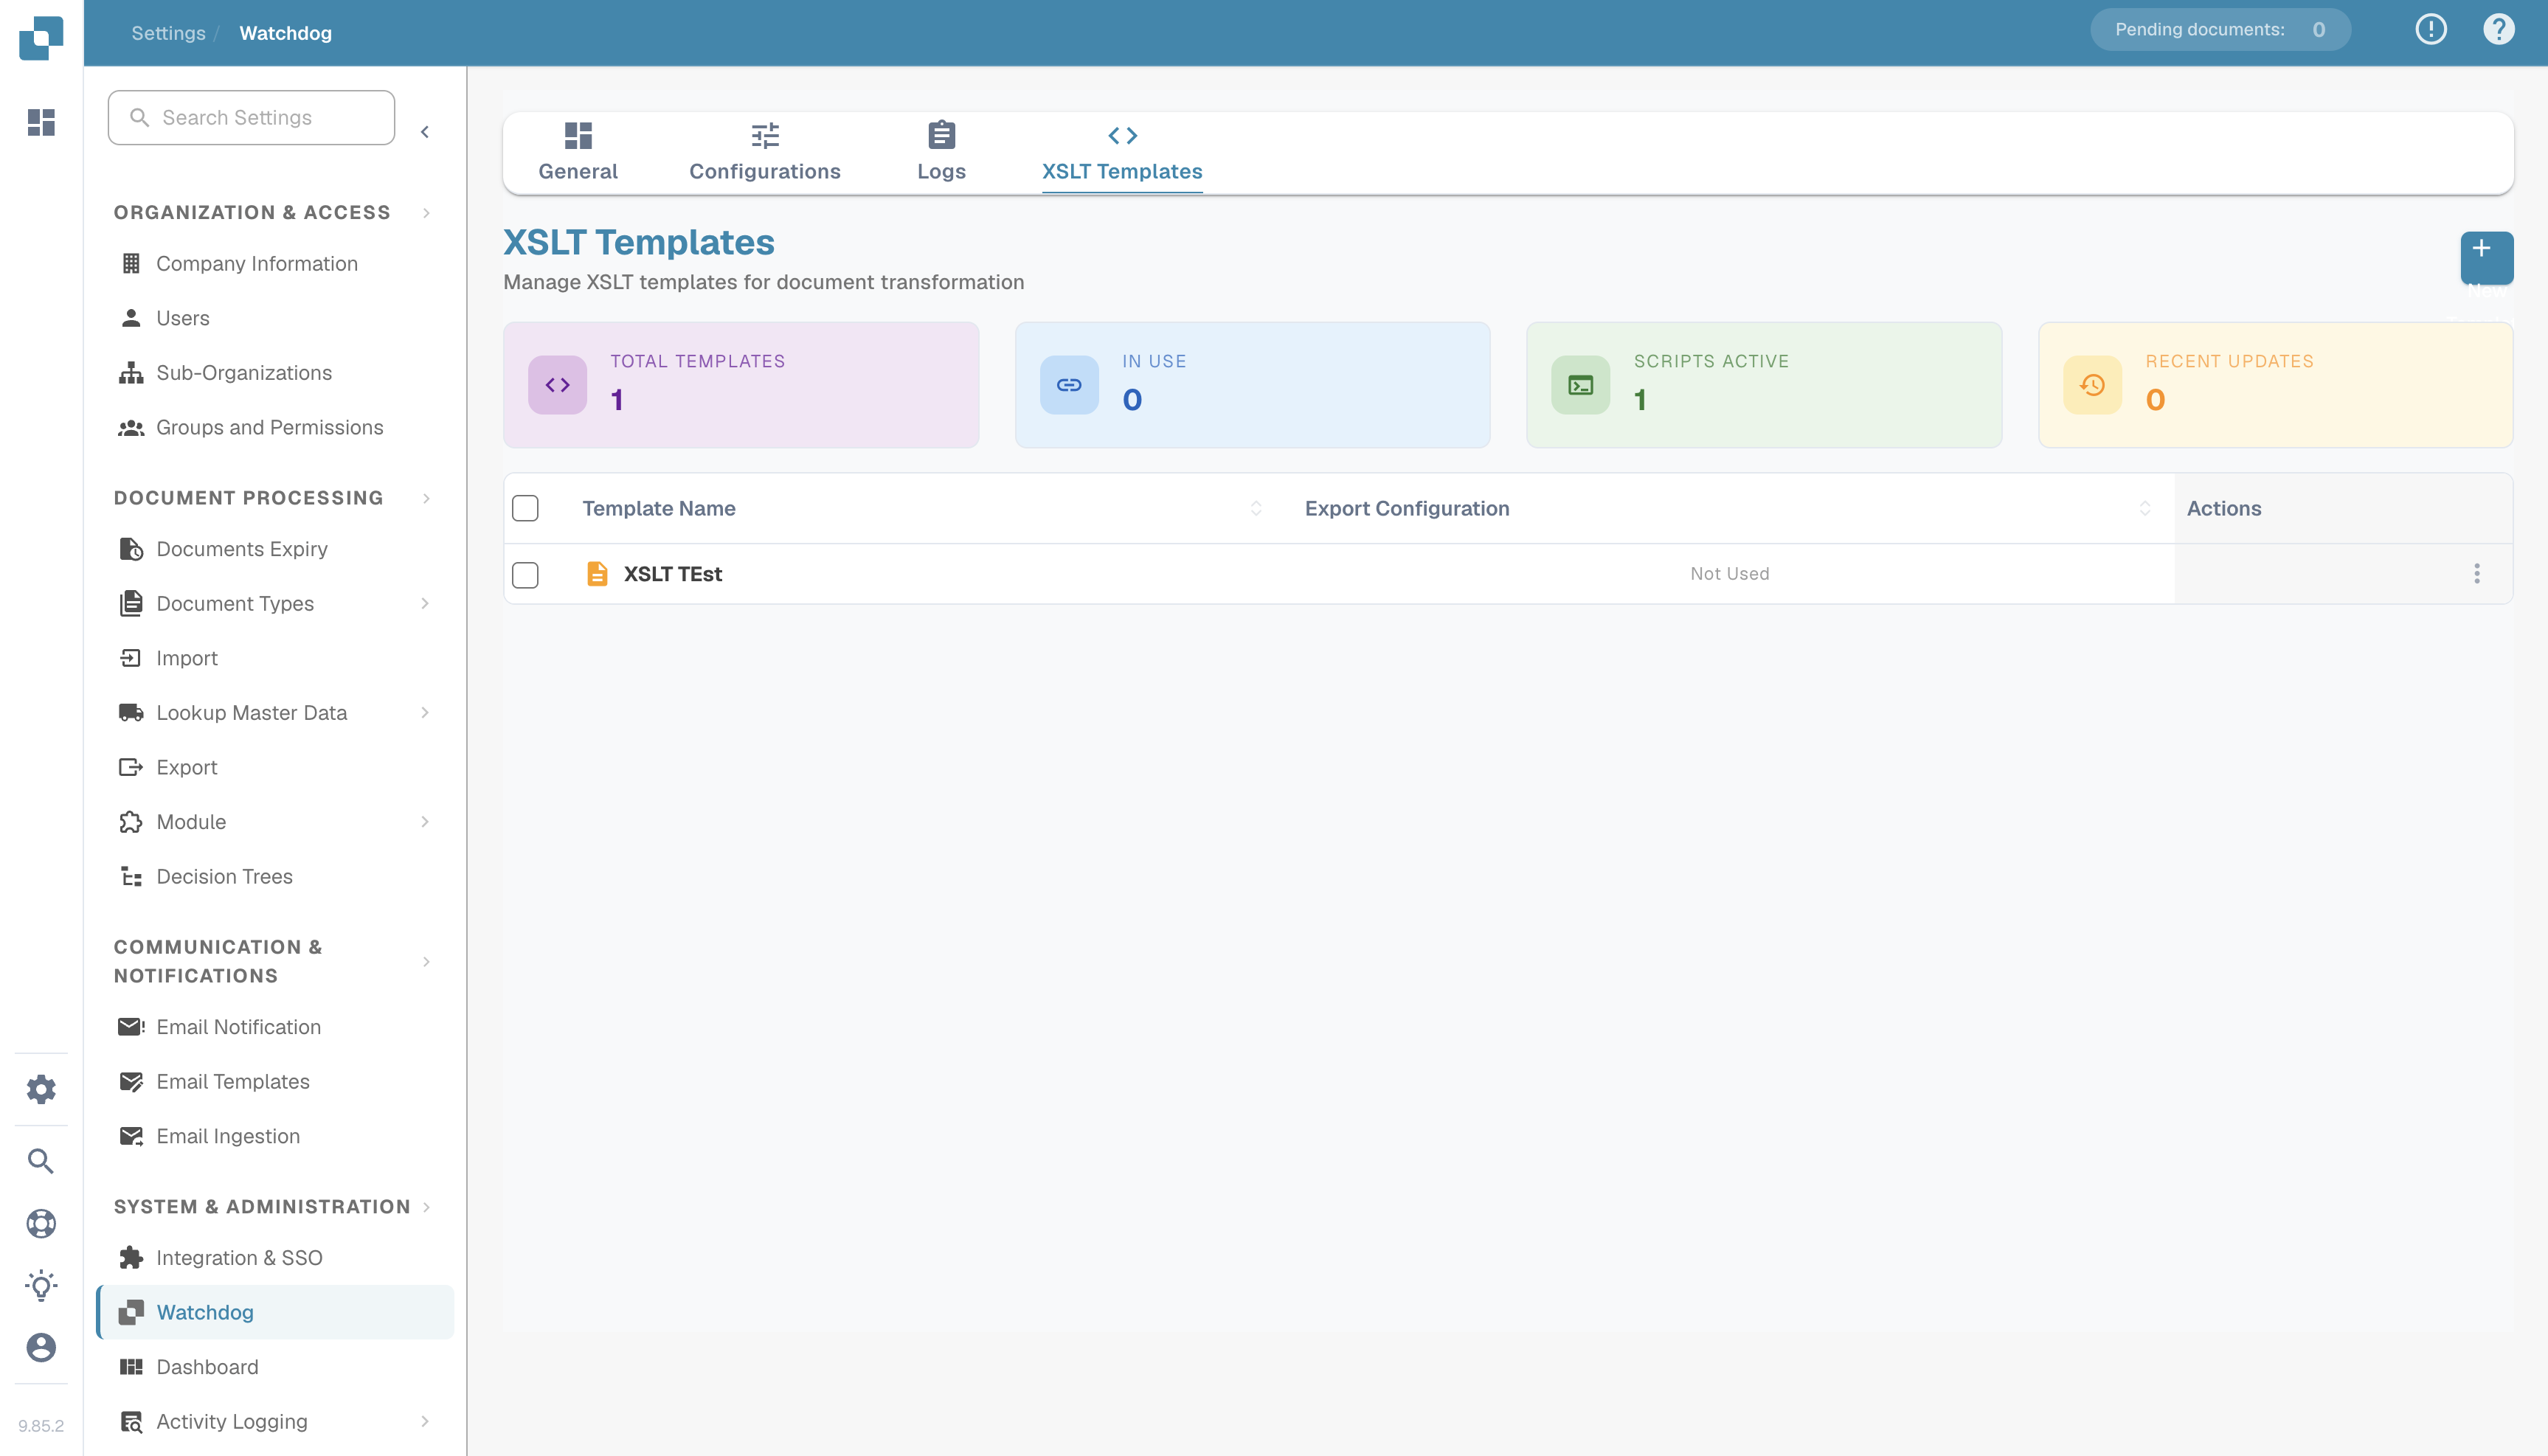2548x1456 pixels.
Task: Switch to the Logs tab
Action: [x=941, y=153]
